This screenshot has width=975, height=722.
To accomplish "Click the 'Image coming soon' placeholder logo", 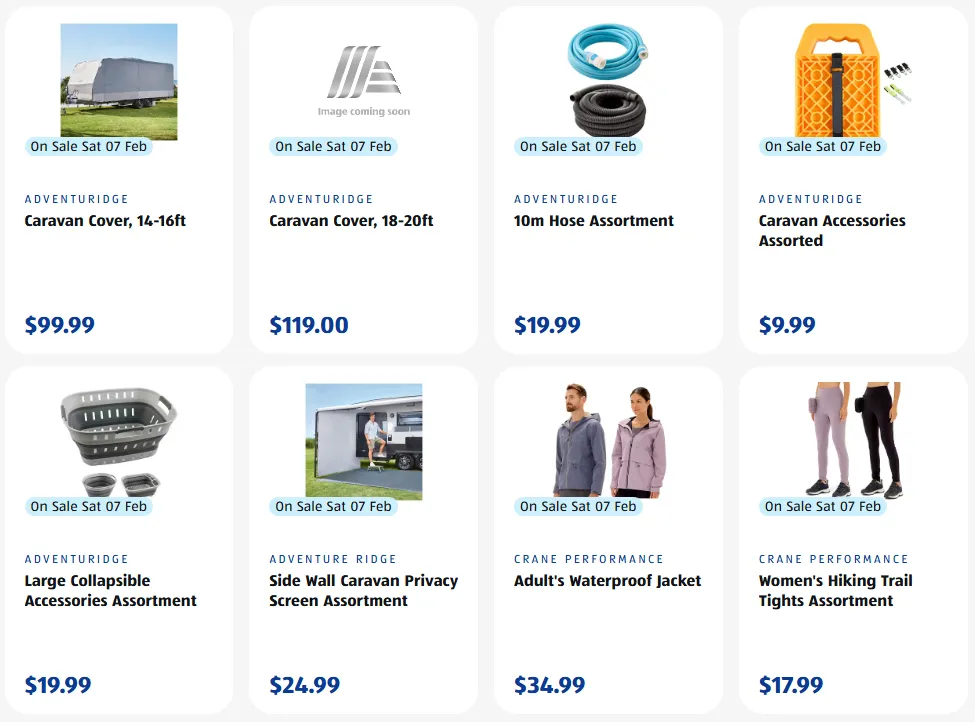I will tap(363, 80).
